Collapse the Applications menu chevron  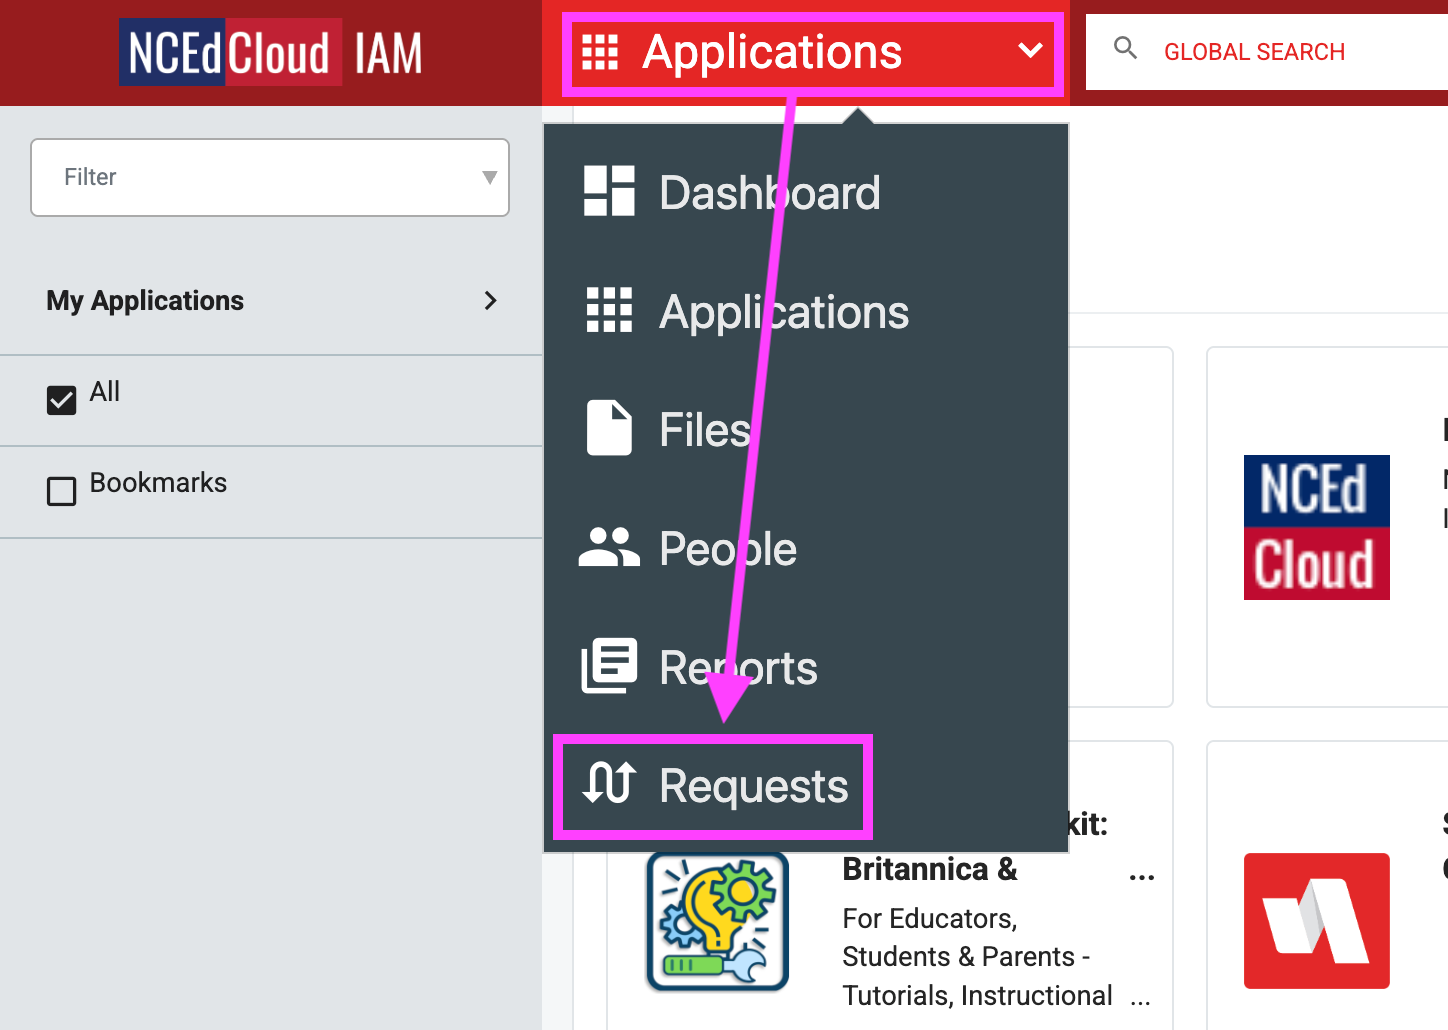[1031, 52]
